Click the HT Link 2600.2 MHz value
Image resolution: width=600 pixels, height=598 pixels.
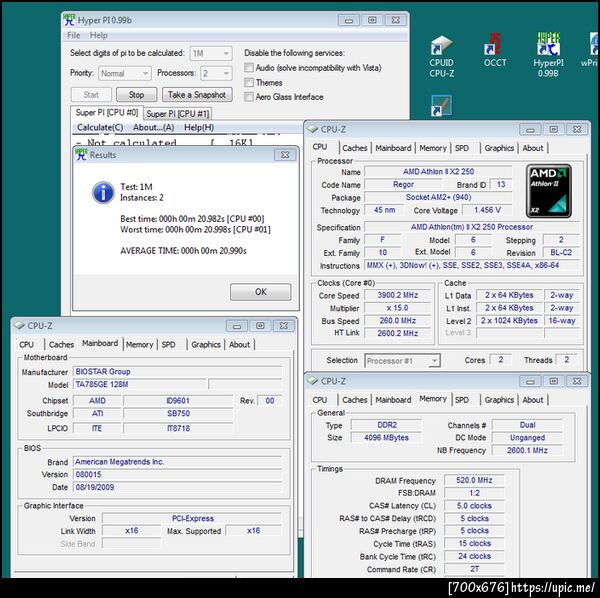point(398,333)
